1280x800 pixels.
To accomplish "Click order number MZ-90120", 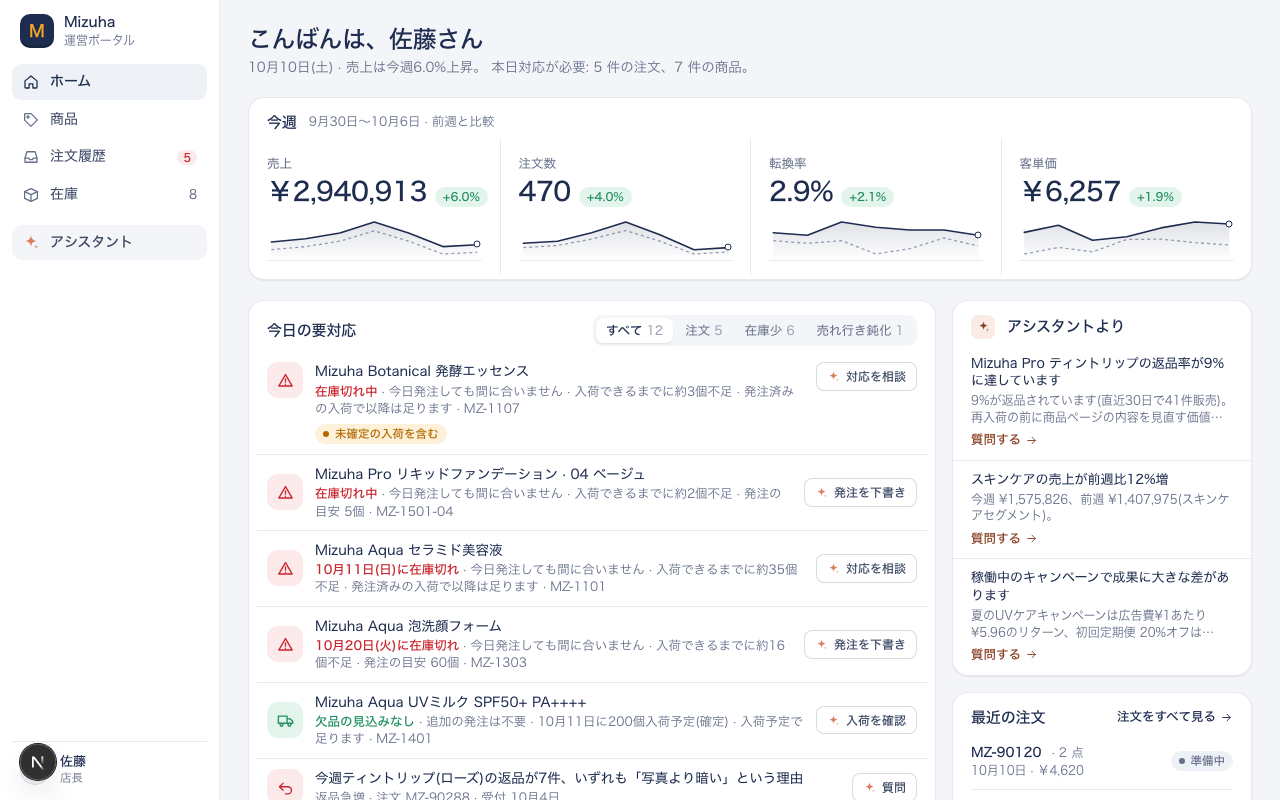I will pyautogui.click(x=1006, y=752).
